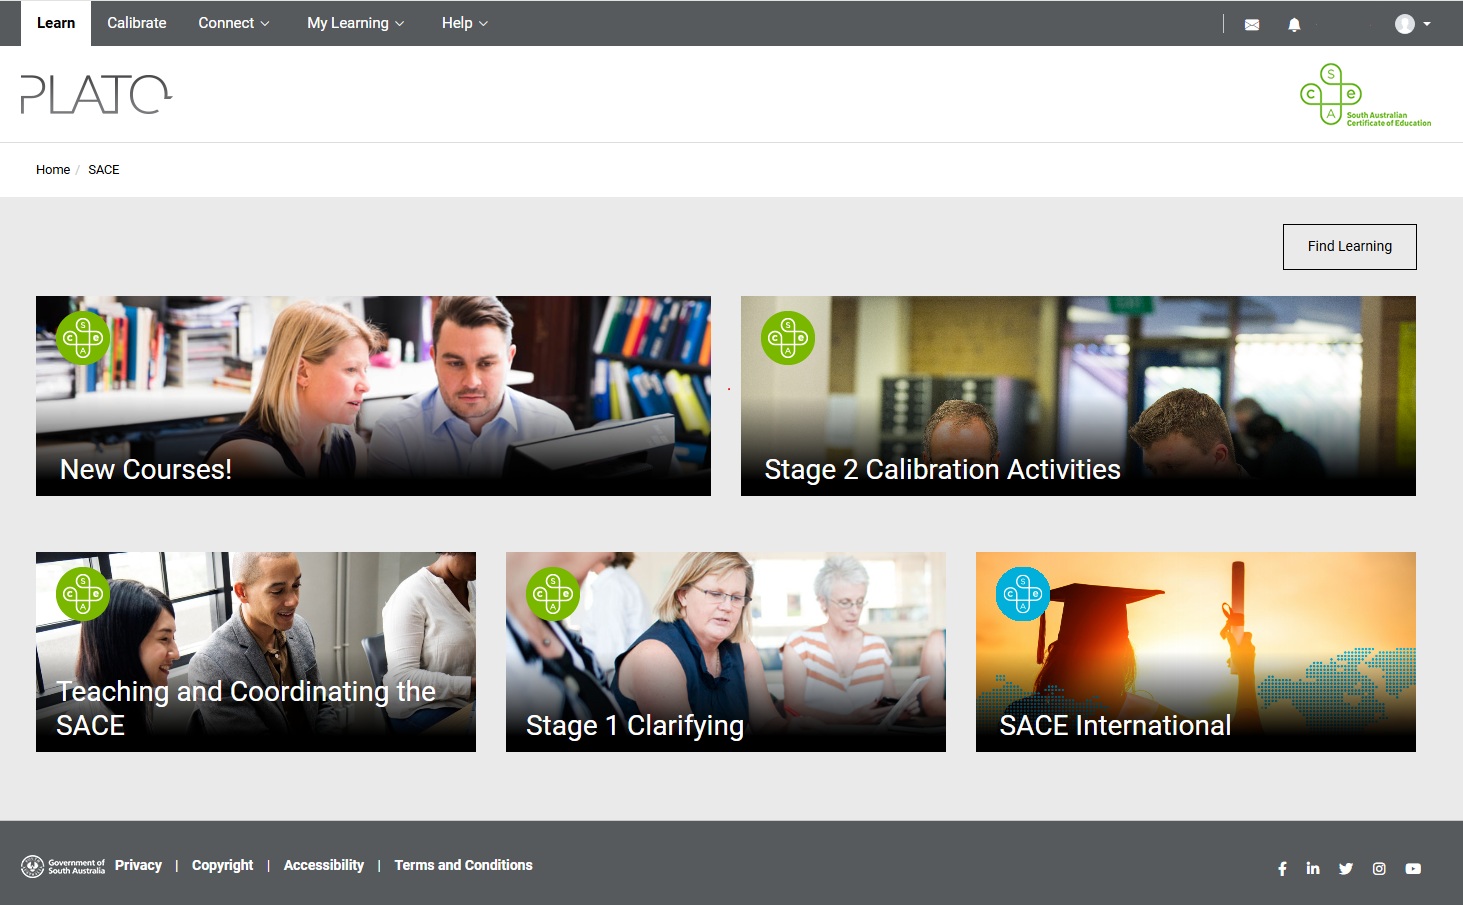
Task: Open the user profile avatar menu
Action: pyautogui.click(x=1412, y=24)
